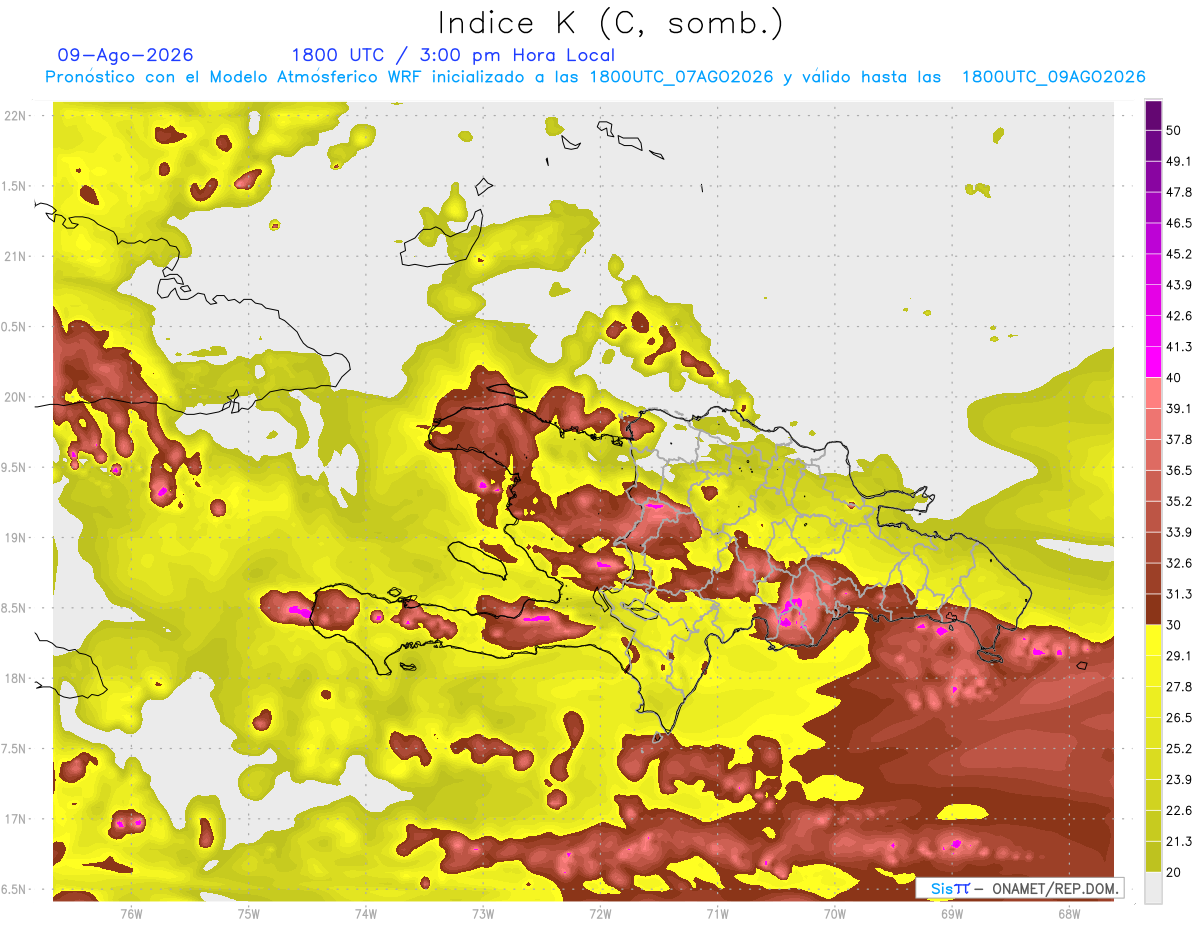Click the date text '09-Ago-2026'
This screenshot has width=1200, height=927.
click(x=126, y=55)
